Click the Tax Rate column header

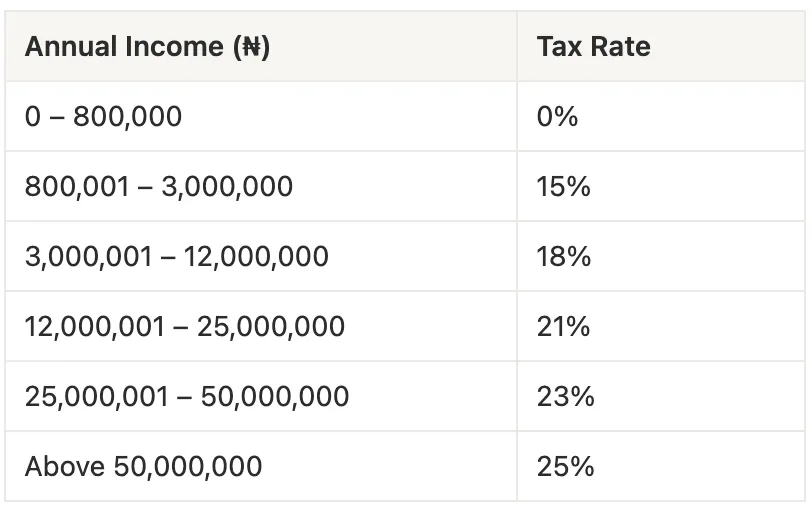pos(661,46)
